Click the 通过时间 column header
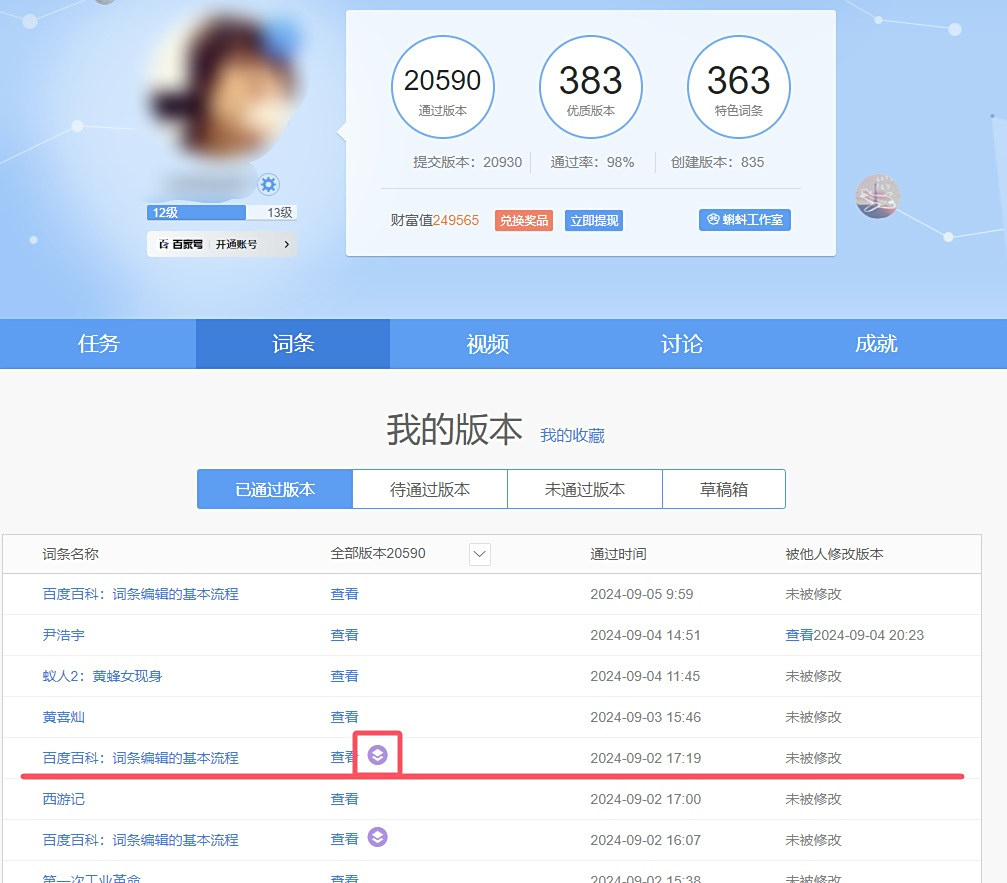 618,554
